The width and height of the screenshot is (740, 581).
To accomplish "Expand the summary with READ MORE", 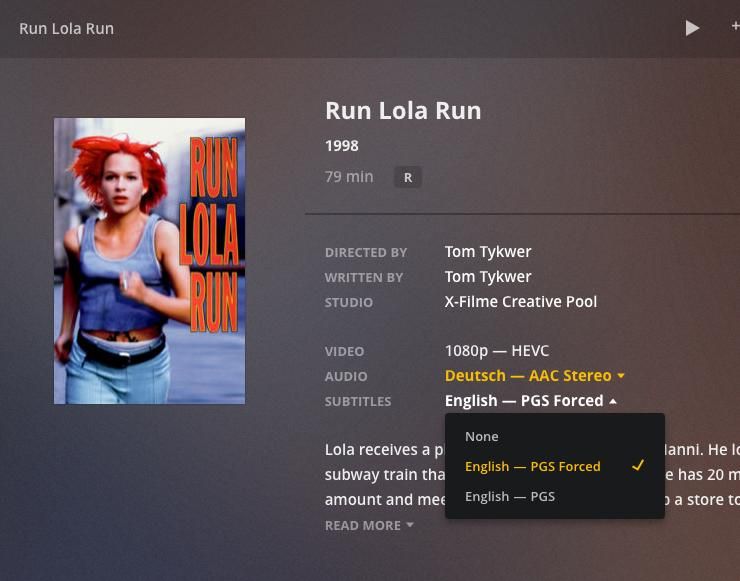I will click(x=369, y=525).
